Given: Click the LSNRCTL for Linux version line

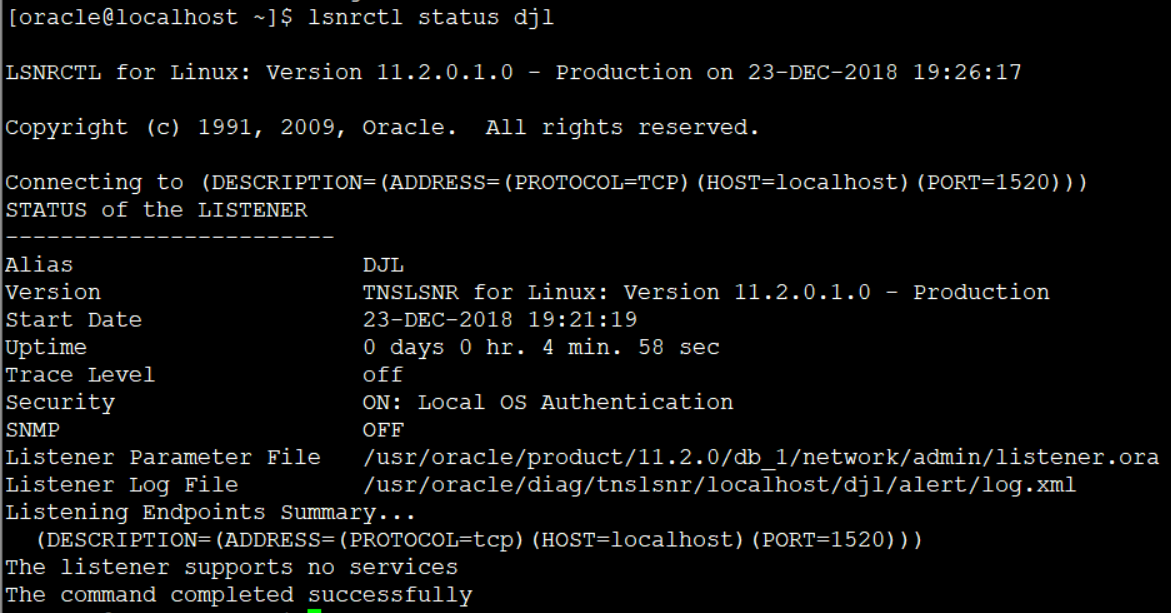Looking at the screenshot, I should (513, 72).
